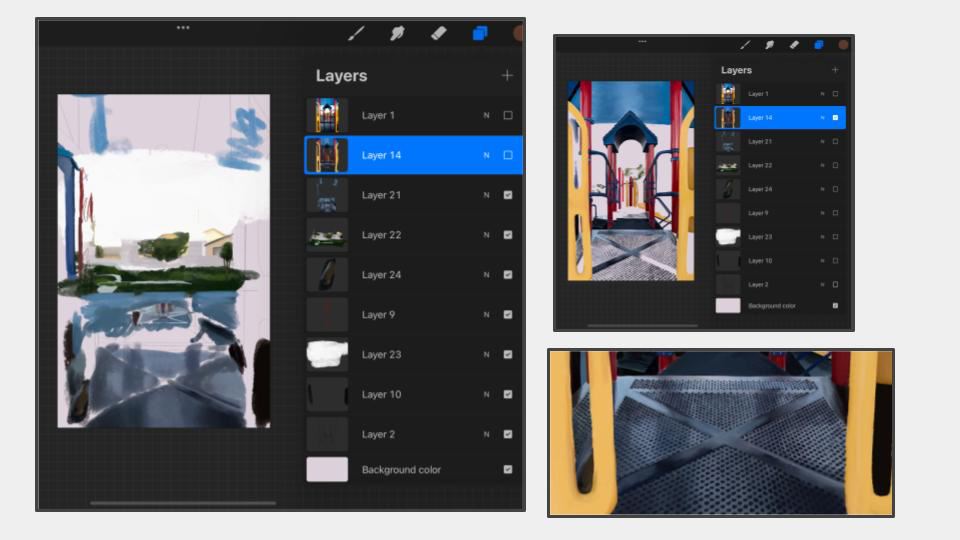Disable Background color visibility in the larger panel
960x540 pixels.
508,469
